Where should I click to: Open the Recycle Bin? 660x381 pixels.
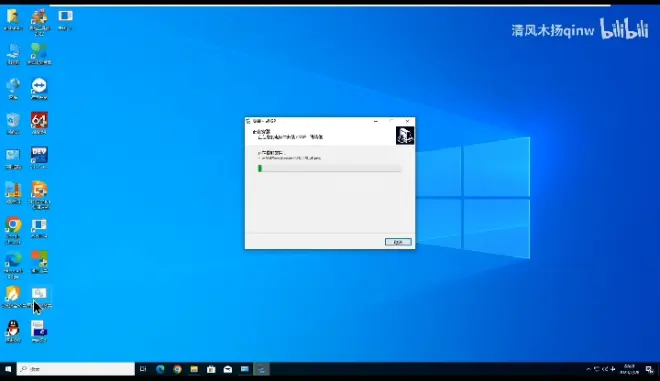click(x=13, y=123)
